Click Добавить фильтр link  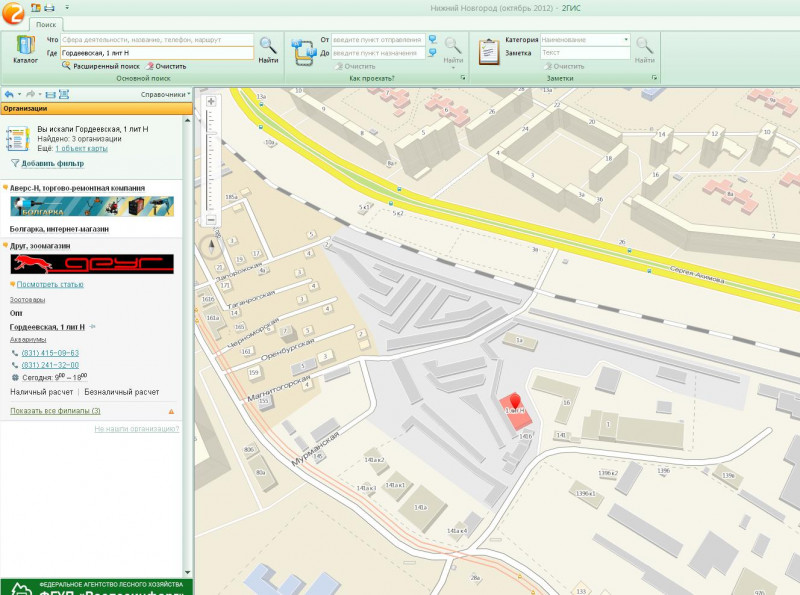tap(52, 163)
